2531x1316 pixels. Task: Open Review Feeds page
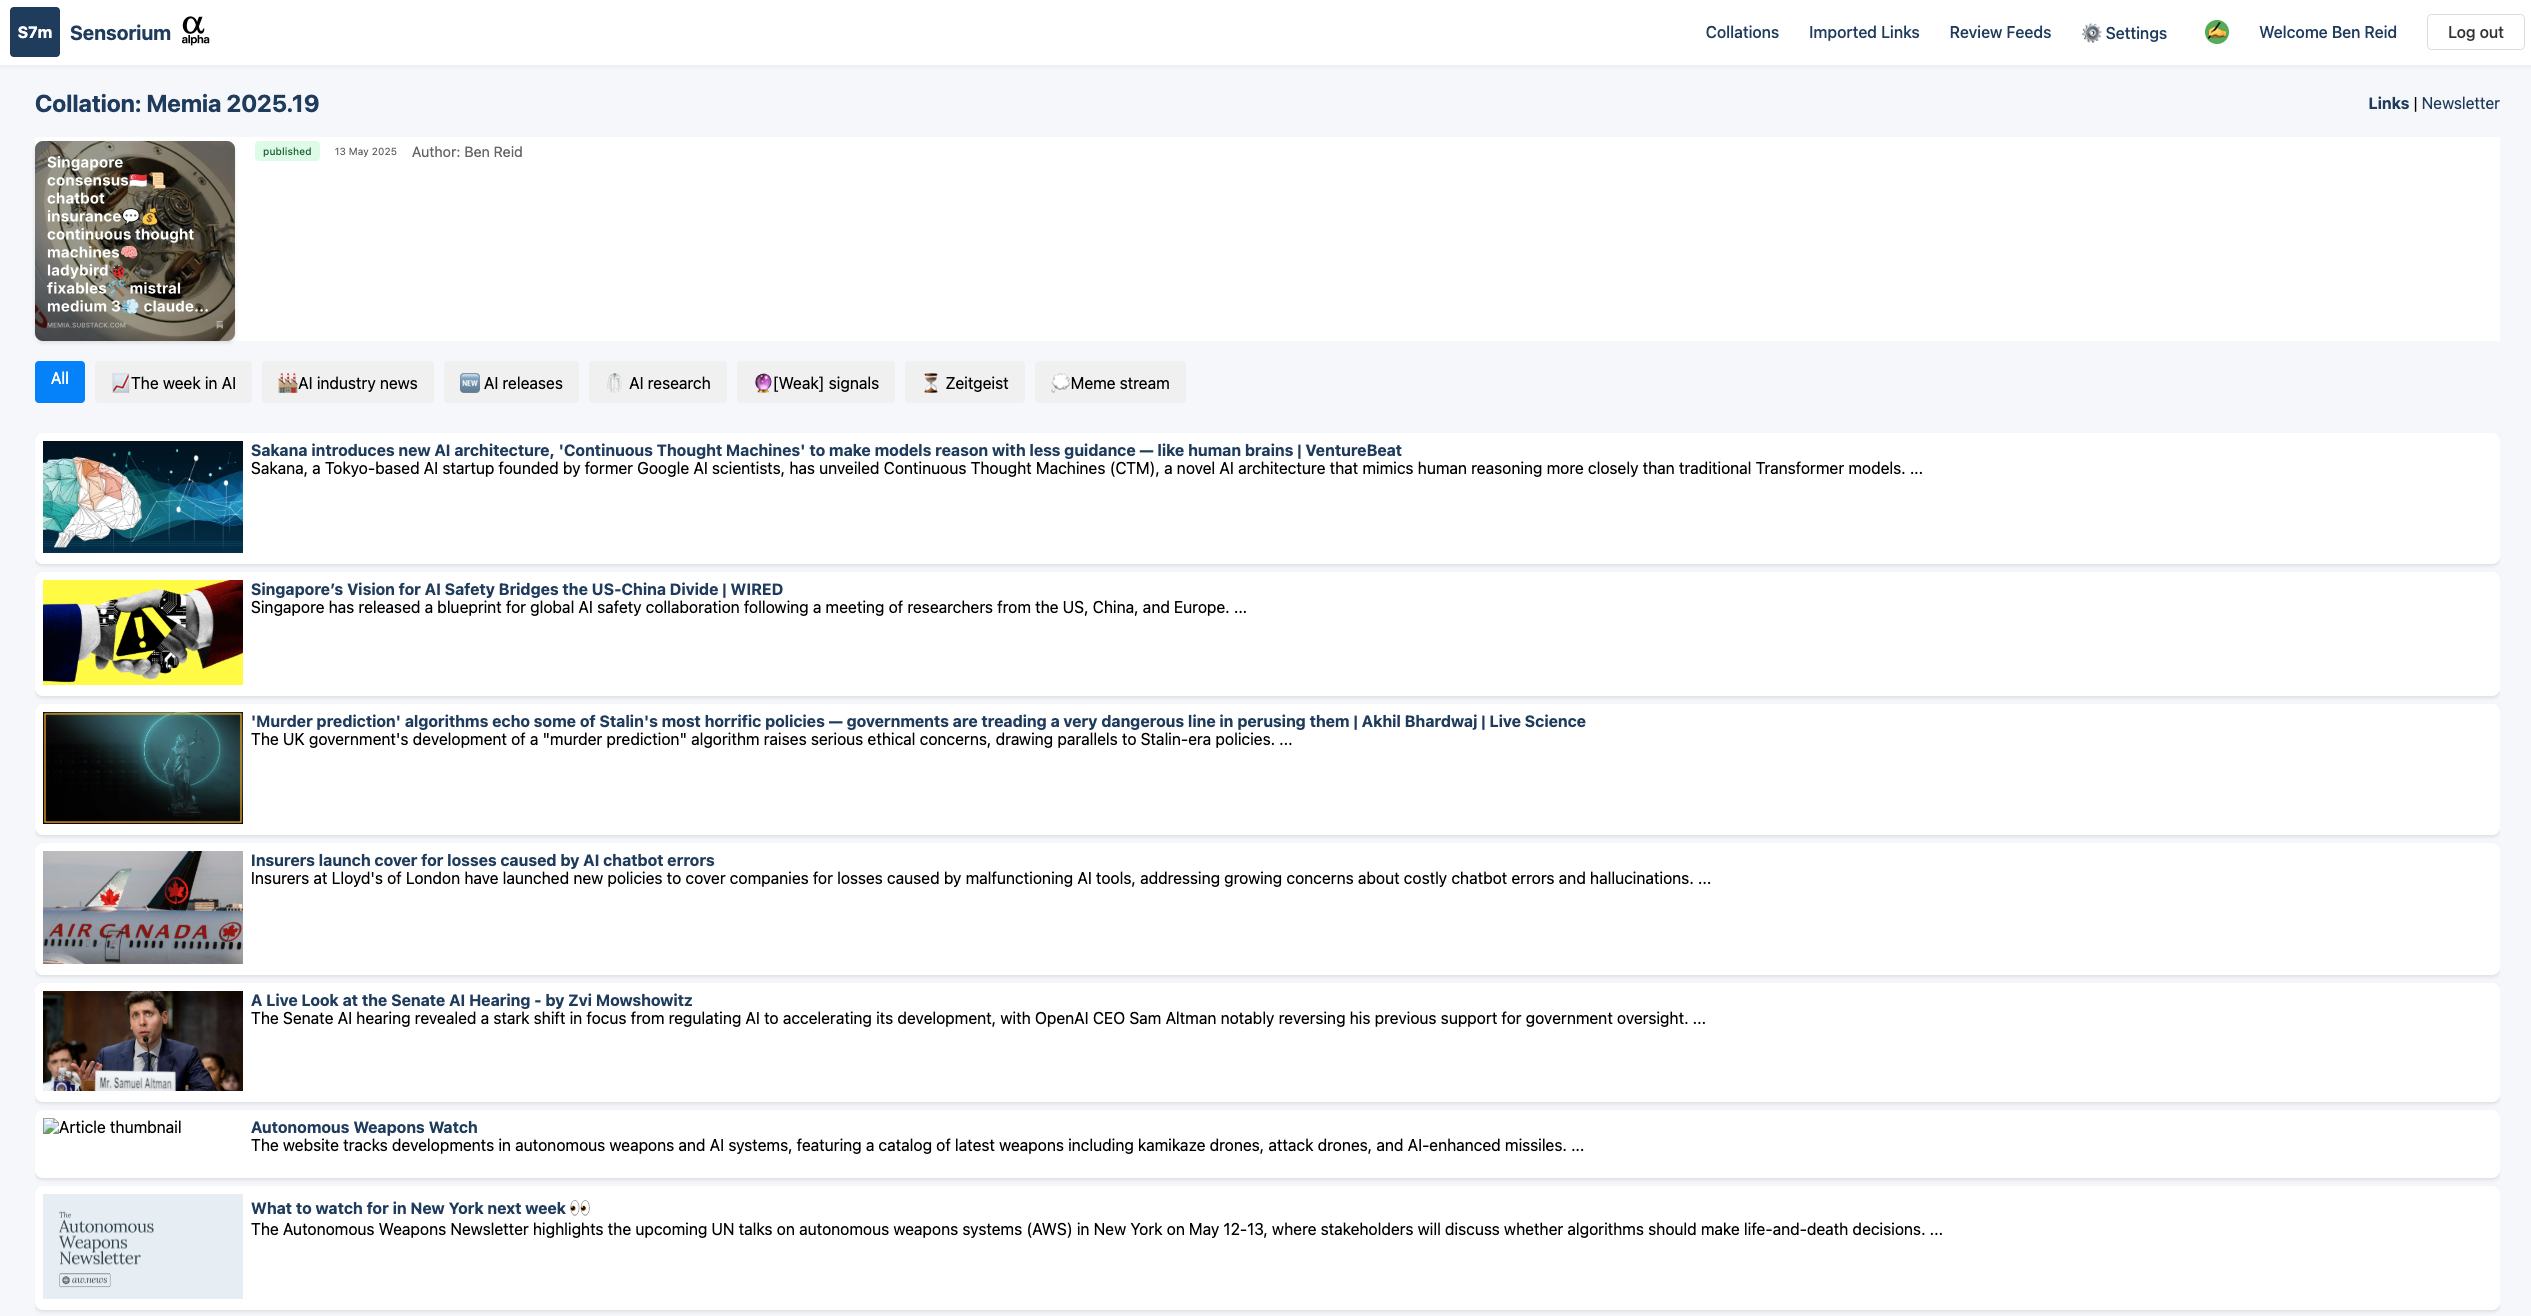pyautogui.click(x=1999, y=32)
